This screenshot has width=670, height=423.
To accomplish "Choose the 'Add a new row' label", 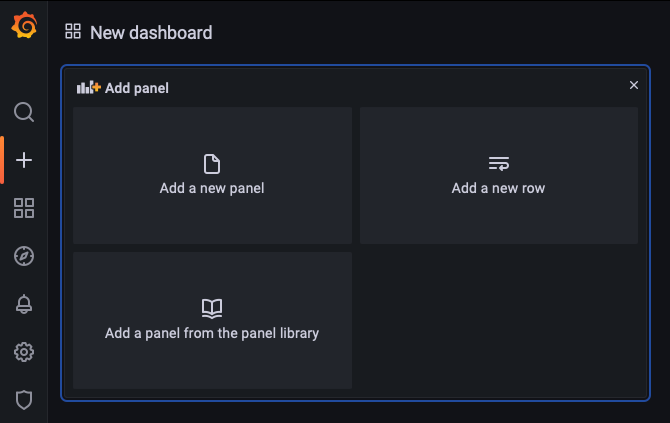I will click(498, 188).
